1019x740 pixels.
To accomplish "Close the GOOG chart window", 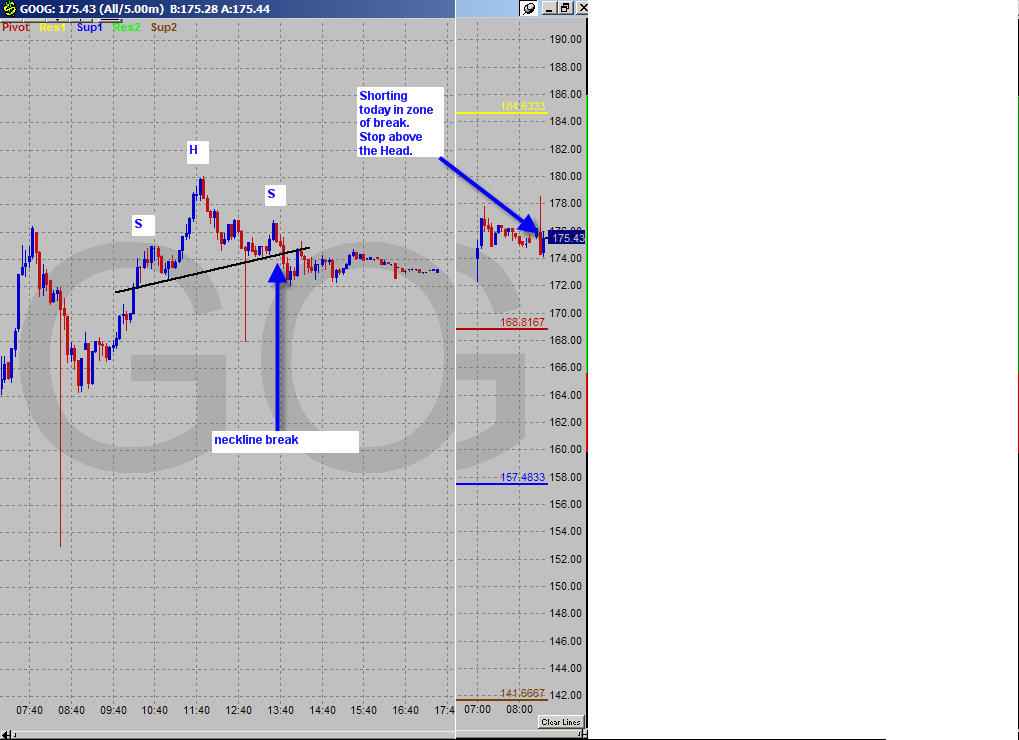I will [x=582, y=8].
